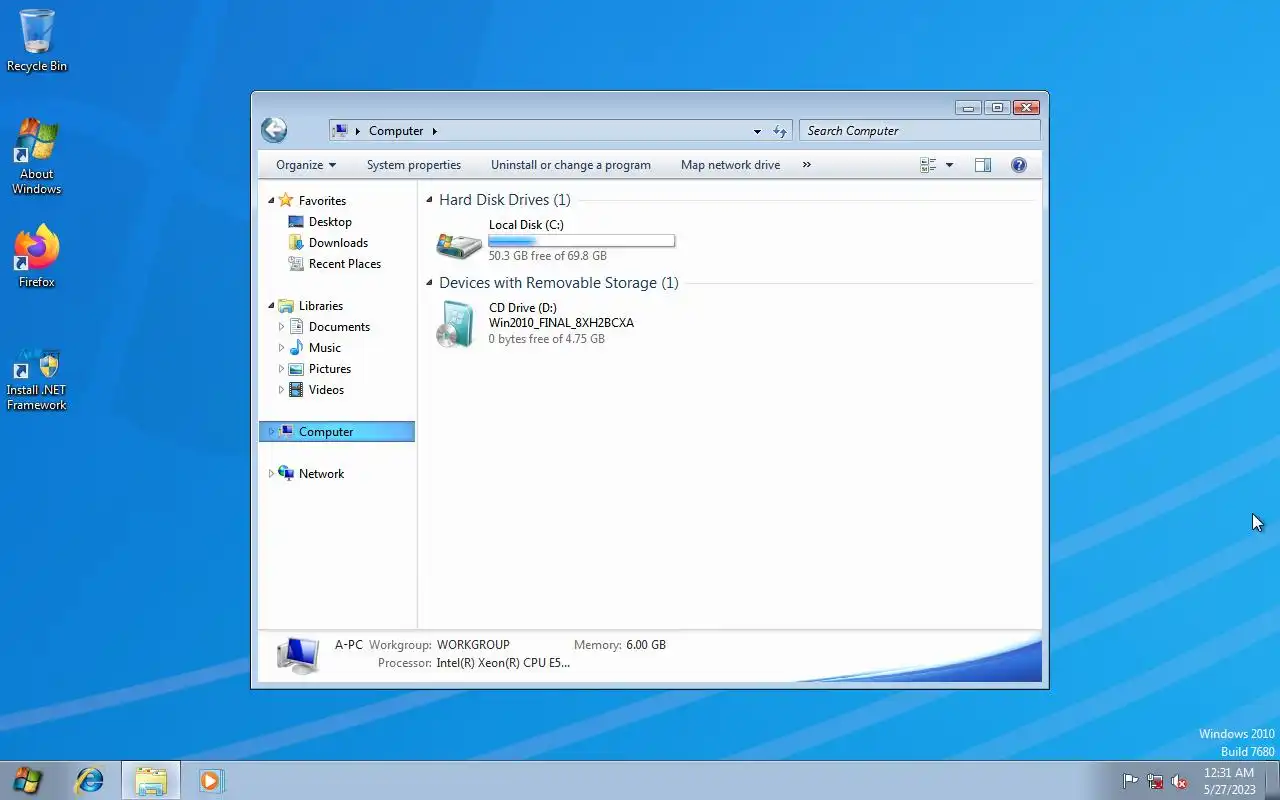
Task: Launch Firefox from the desktop
Action: pos(37,257)
